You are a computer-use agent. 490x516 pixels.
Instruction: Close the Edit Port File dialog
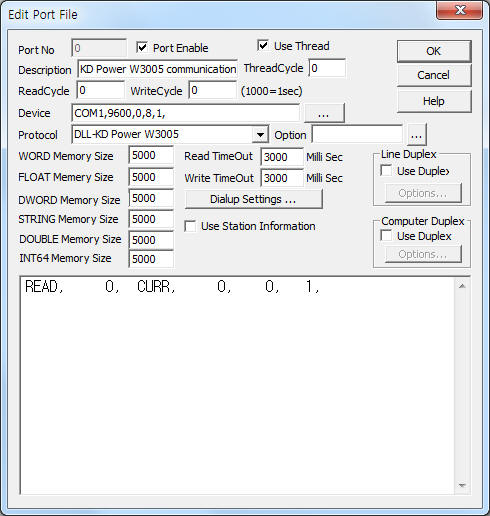pyautogui.click(x=460, y=10)
